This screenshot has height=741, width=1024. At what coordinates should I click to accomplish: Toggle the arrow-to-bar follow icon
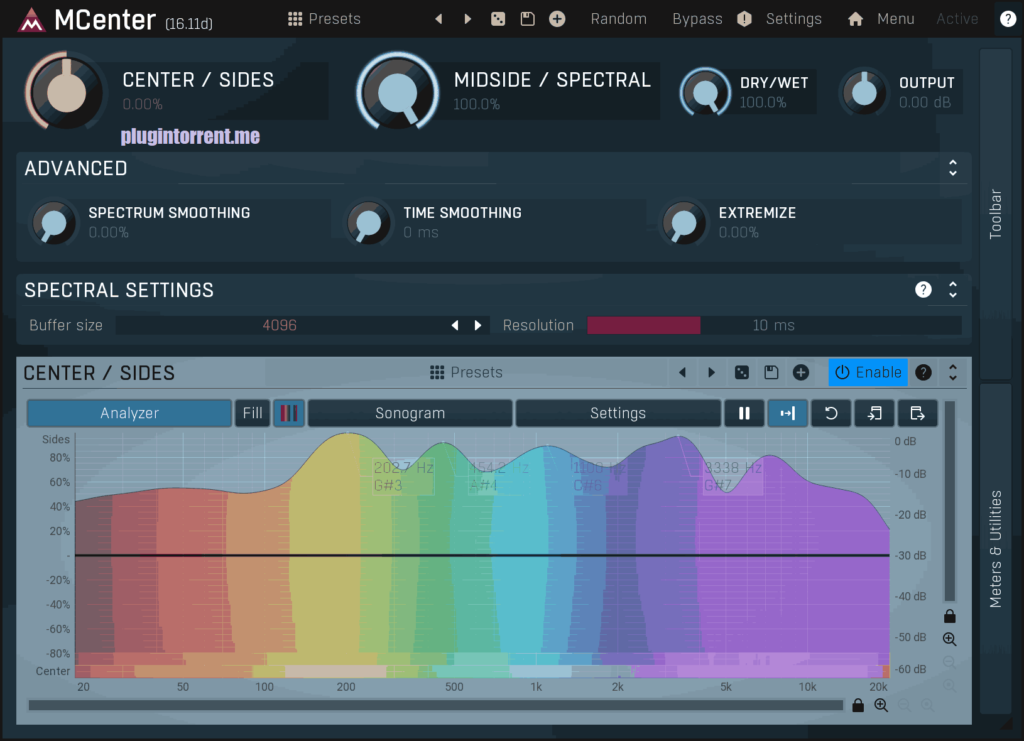click(788, 413)
